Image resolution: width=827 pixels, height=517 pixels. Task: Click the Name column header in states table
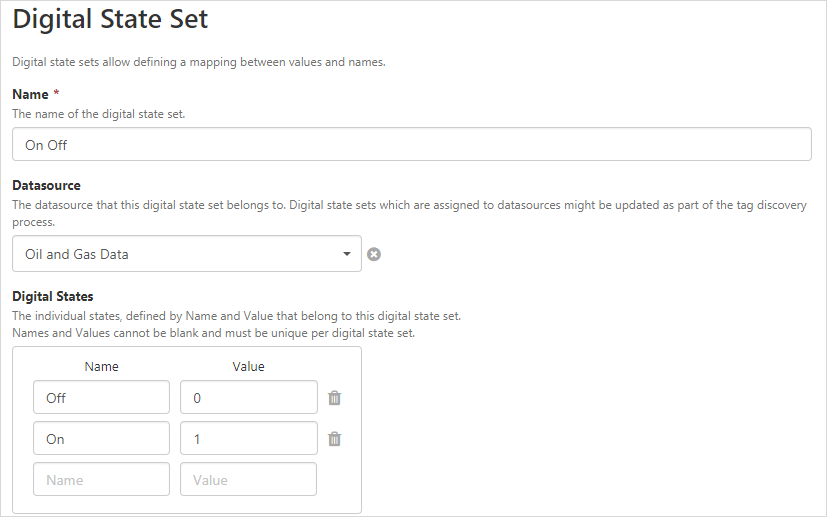(101, 367)
